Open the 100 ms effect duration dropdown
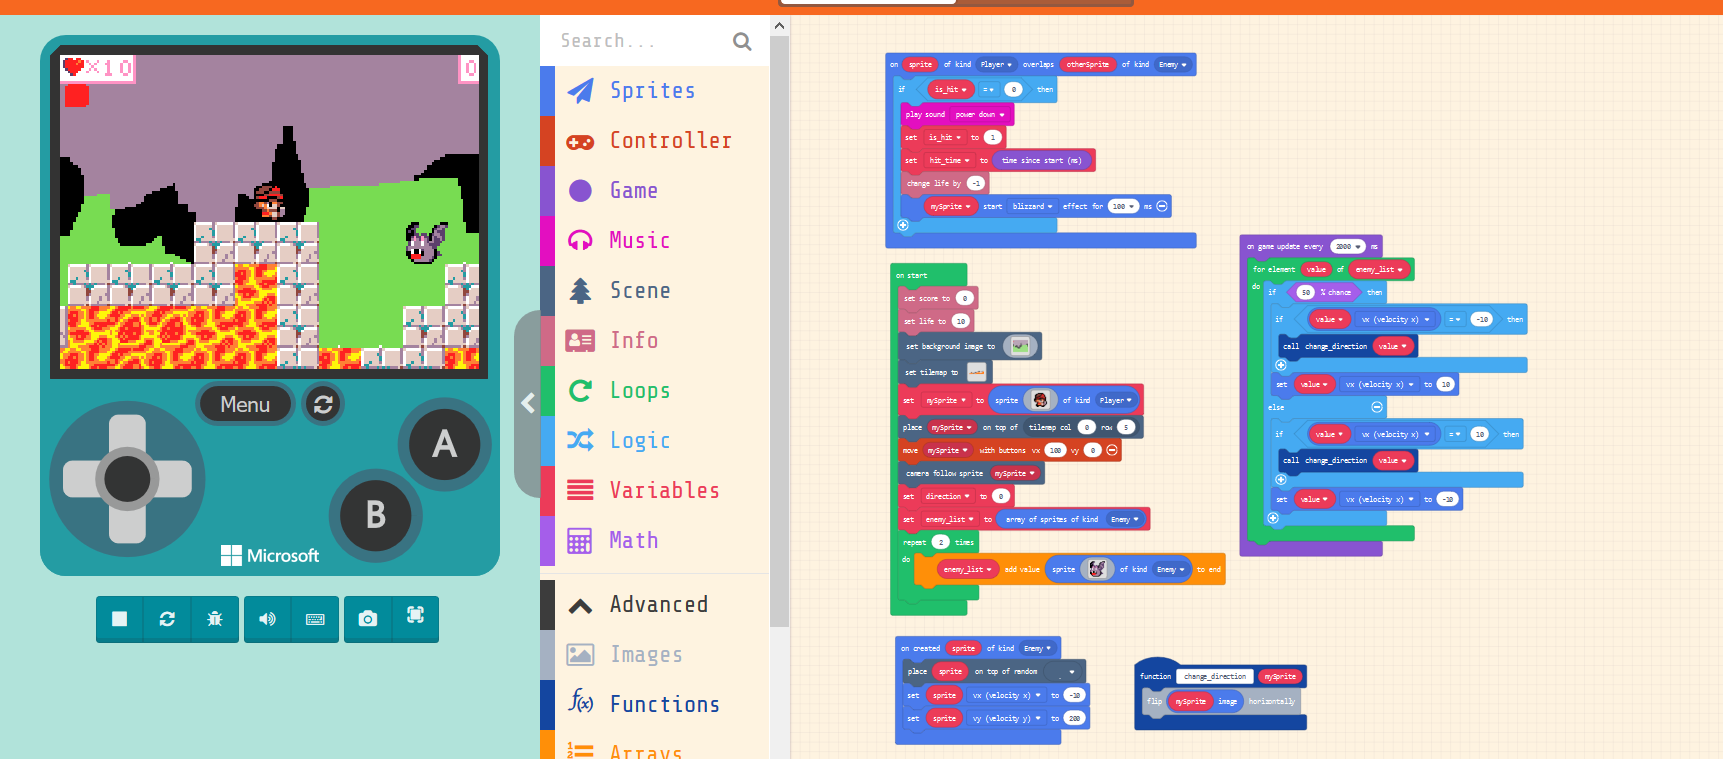Image resolution: width=1723 pixels, height=759 pixels. 1123,206
